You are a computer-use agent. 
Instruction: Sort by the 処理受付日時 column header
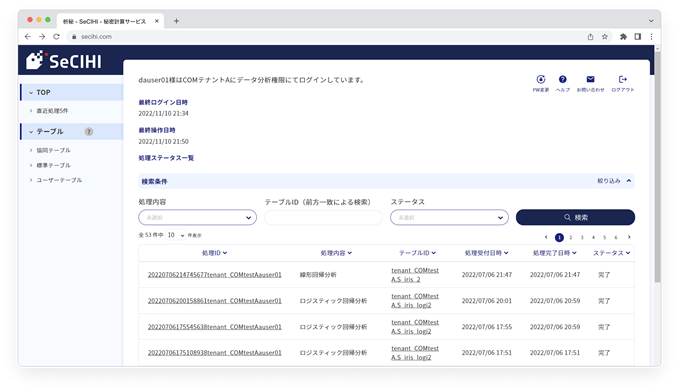(x=486, y=253)
